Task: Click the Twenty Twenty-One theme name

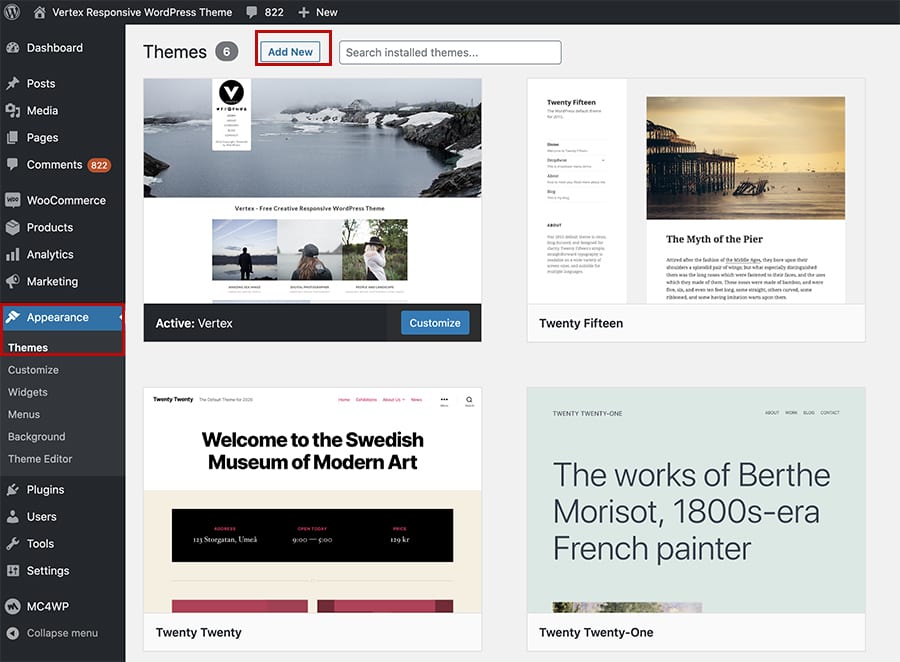Action: point(596,632)
